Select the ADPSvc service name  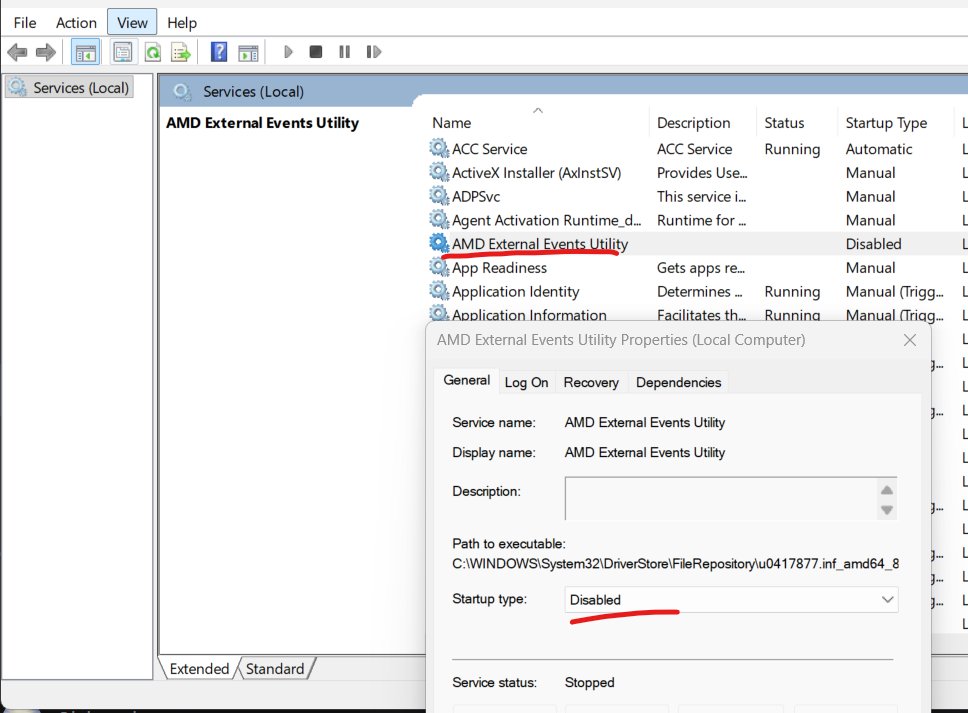[476, 196]
